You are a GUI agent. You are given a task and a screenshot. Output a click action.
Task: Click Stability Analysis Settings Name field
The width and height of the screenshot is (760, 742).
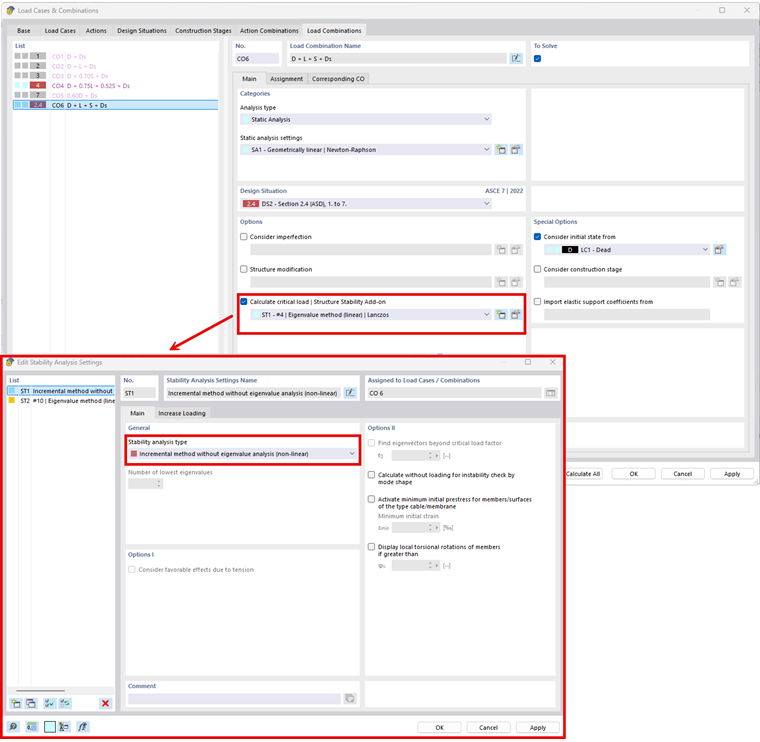pyautogui.click(x=253, y=393)
